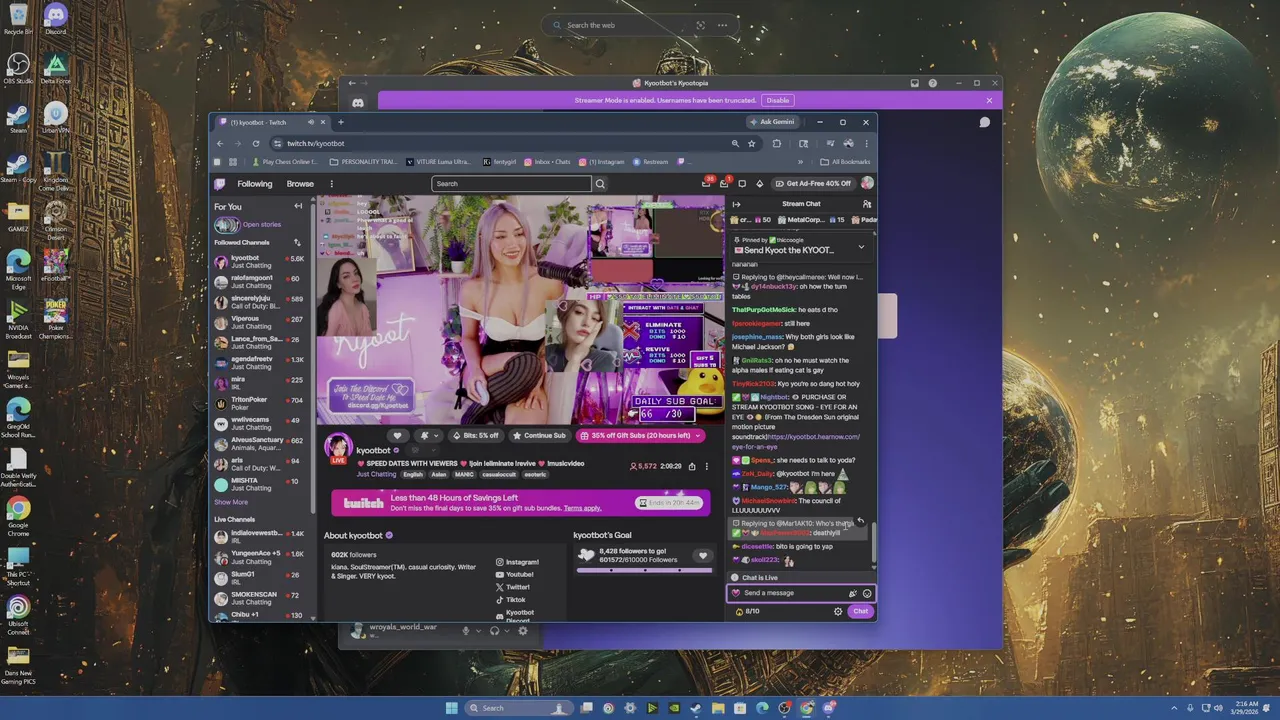This screenshot has height=720, width=1280.
Task: Click taskbar Search box
Action: click(520, 708)
